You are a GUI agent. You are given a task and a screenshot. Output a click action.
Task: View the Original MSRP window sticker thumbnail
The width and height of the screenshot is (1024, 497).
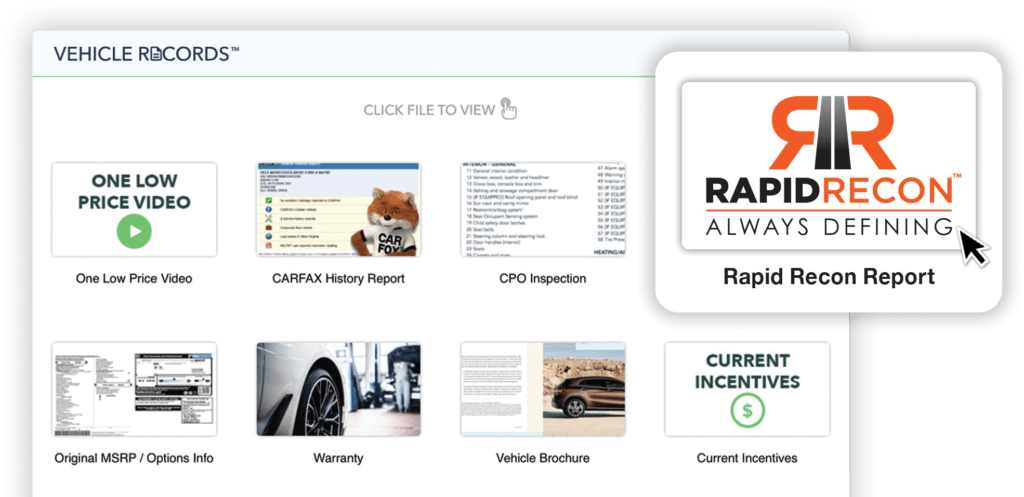pyautogui.click(x=134, y=389)
